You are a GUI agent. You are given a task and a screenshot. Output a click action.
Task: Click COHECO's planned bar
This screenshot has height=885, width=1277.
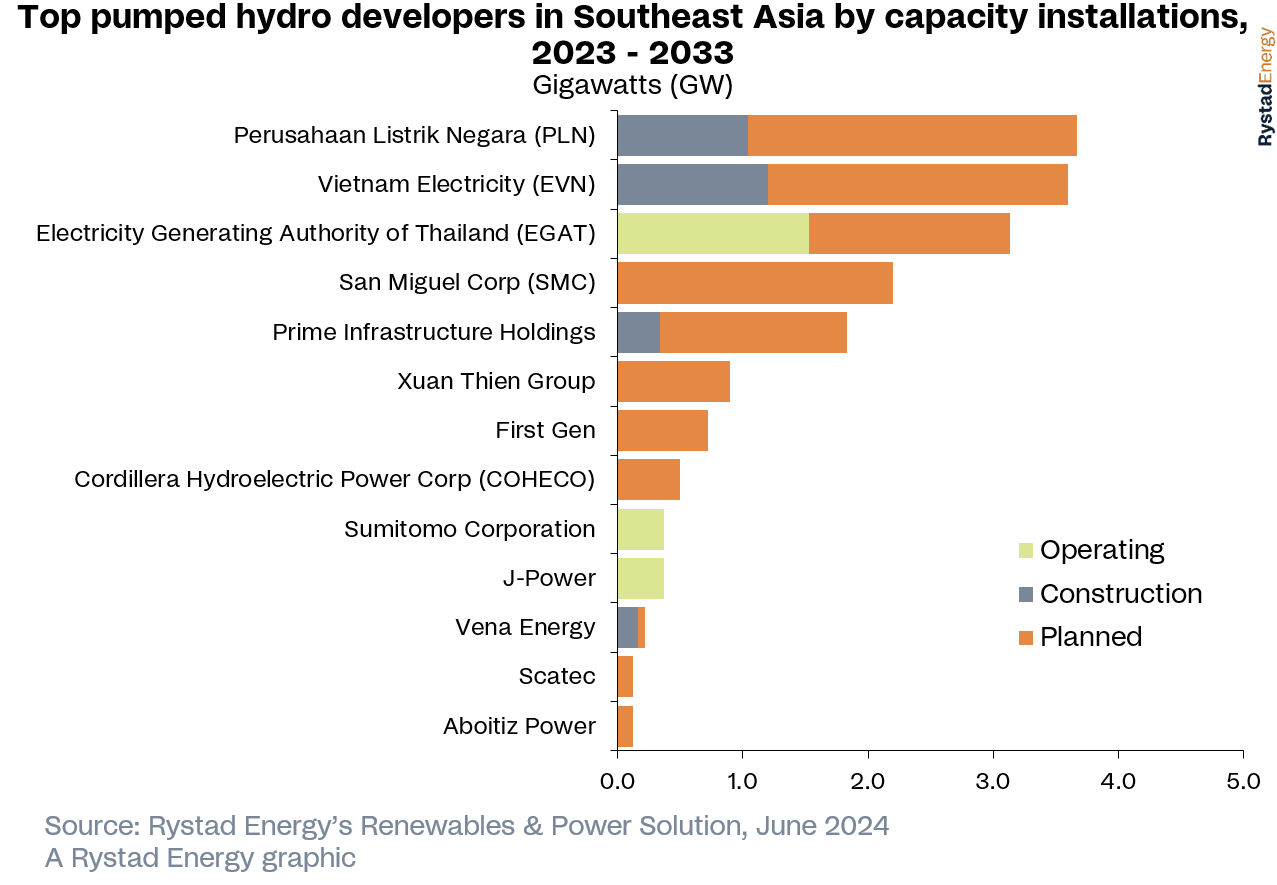[648, 479]
